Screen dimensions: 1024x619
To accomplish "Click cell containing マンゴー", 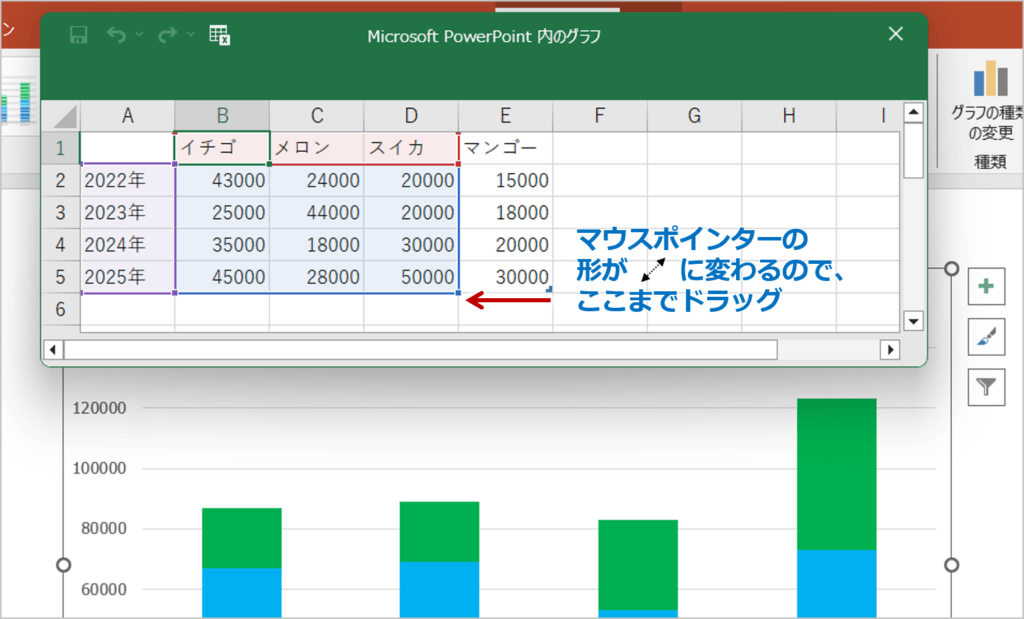I will pos(505,148).
